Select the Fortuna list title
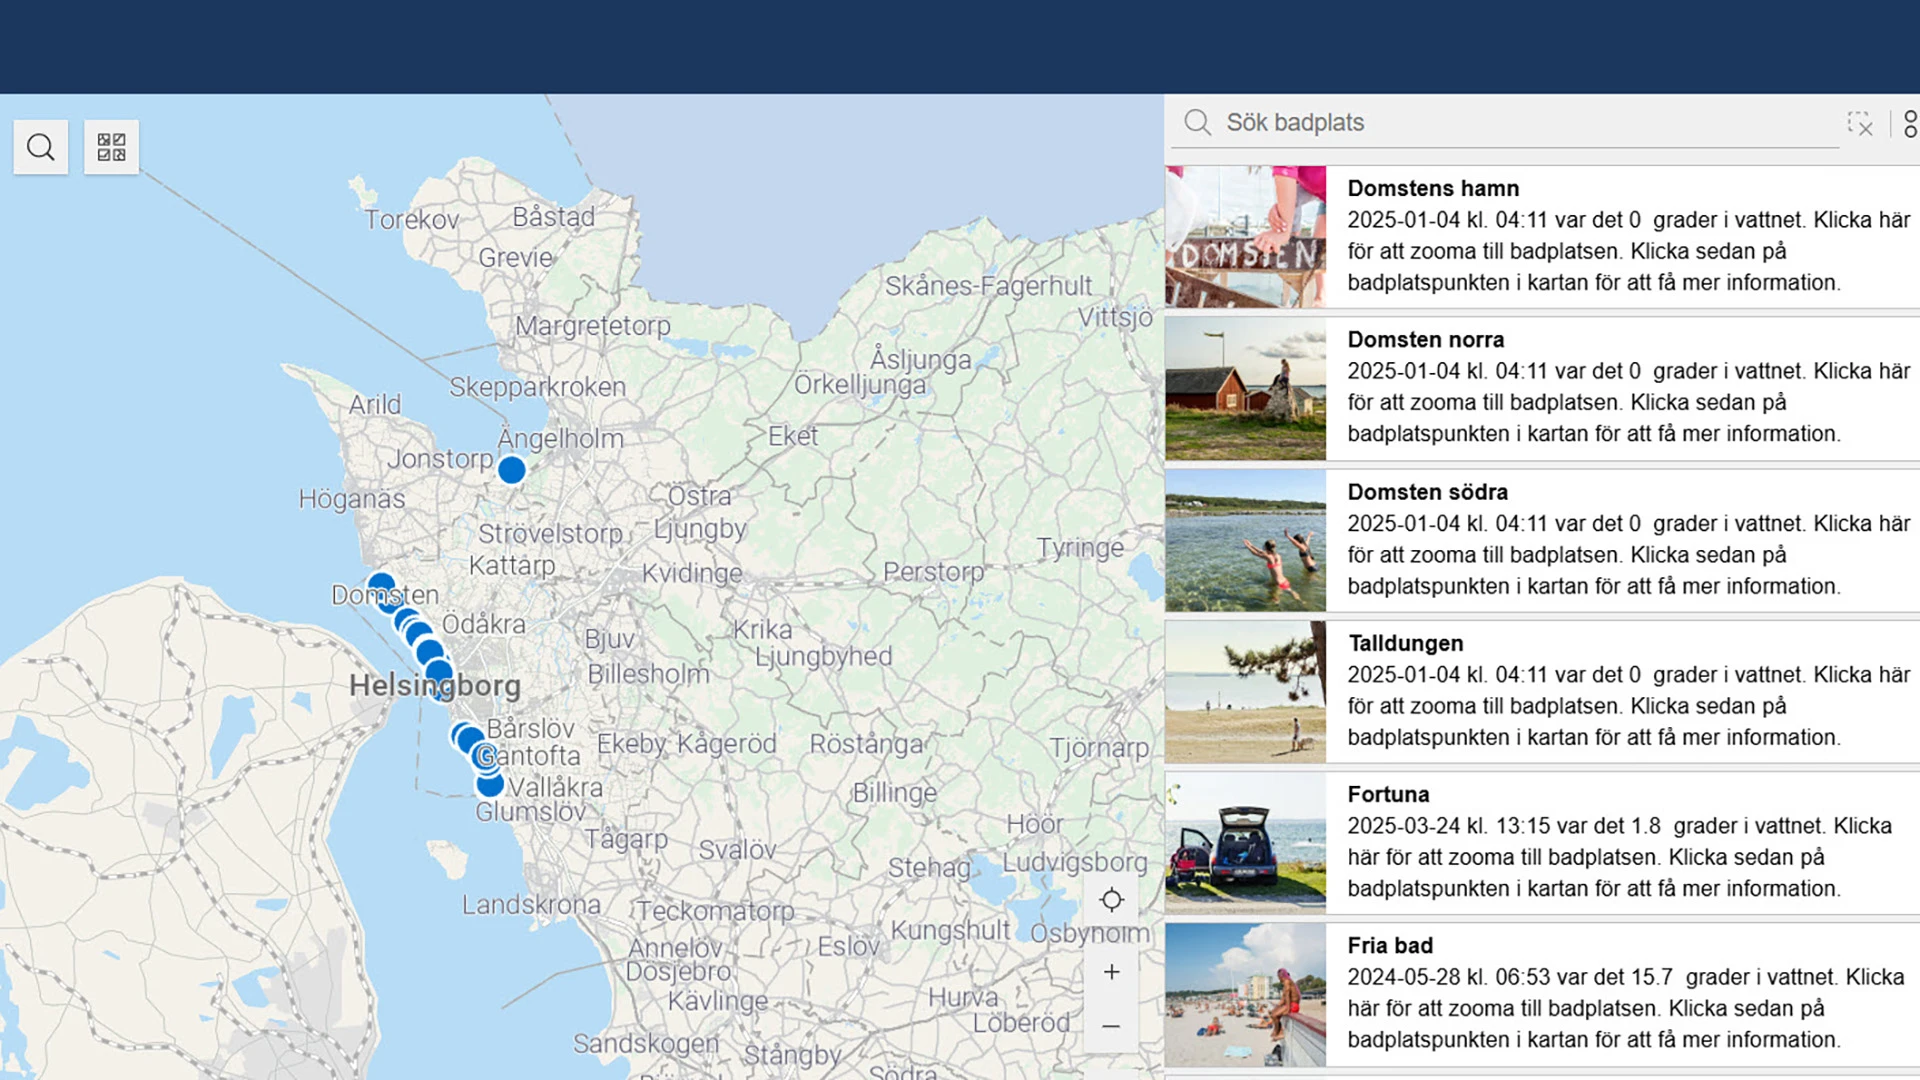 coord(1388,794)
